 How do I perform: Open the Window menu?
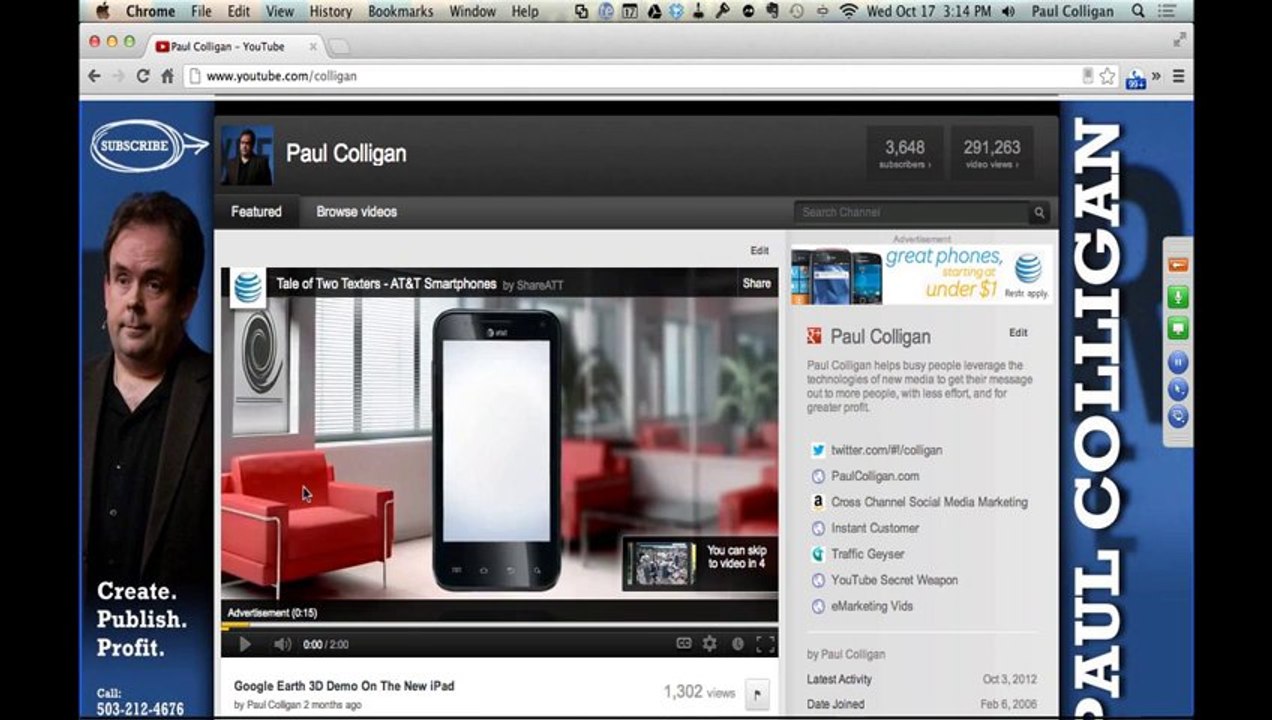point(472,12)
